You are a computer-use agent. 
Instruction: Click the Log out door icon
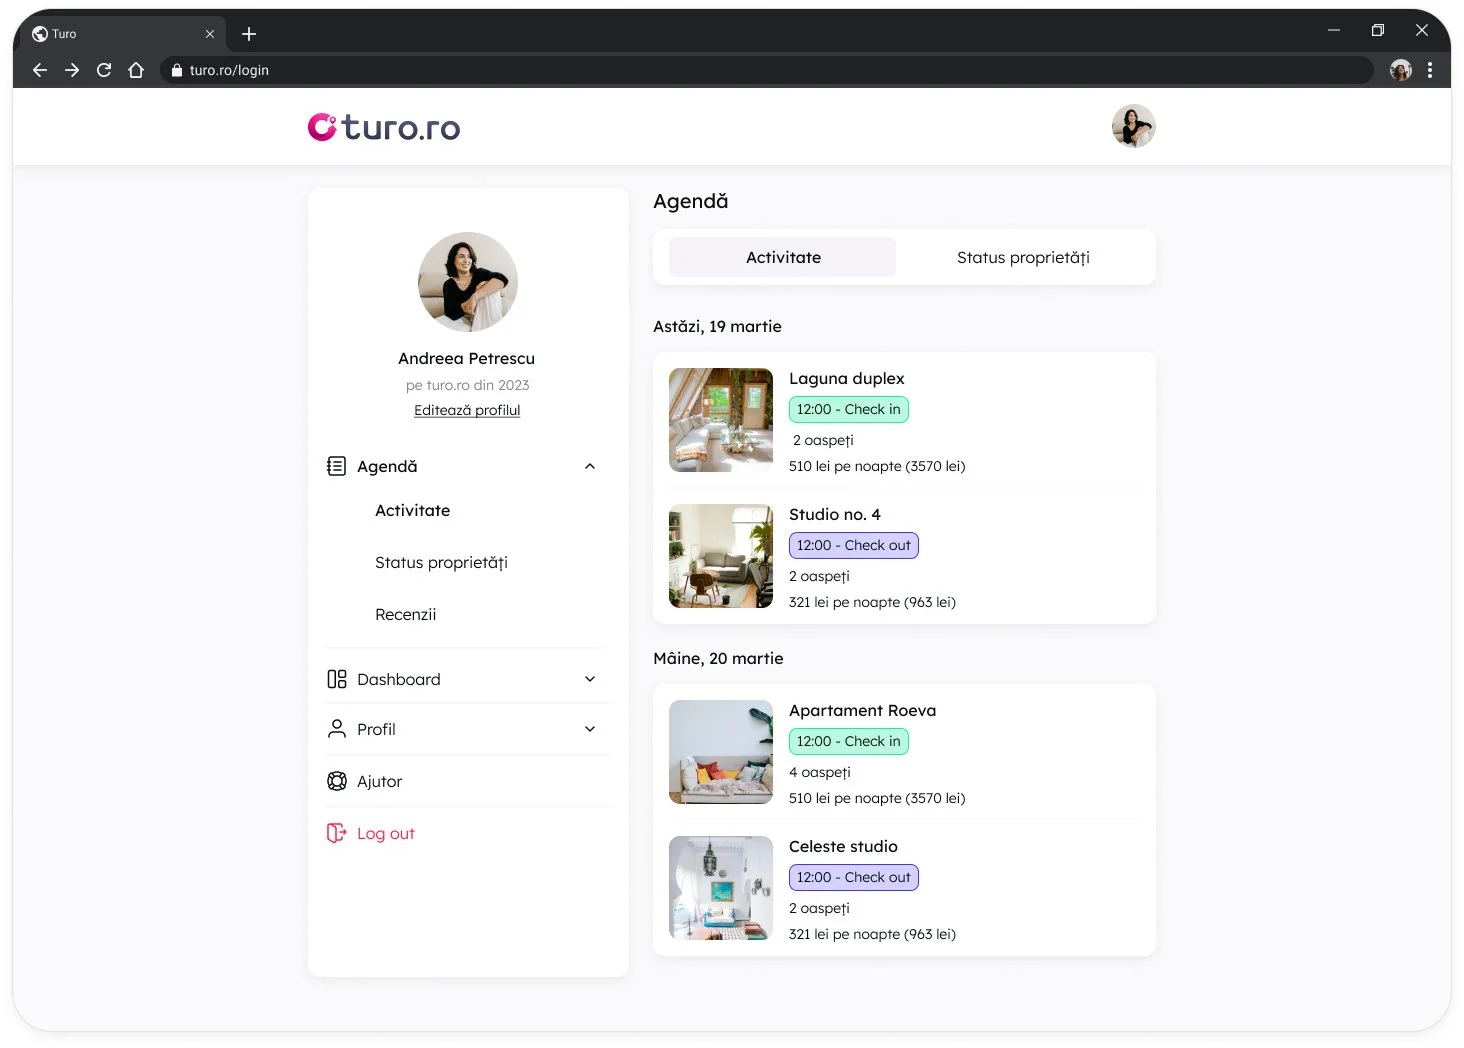(x=337, y=833)
